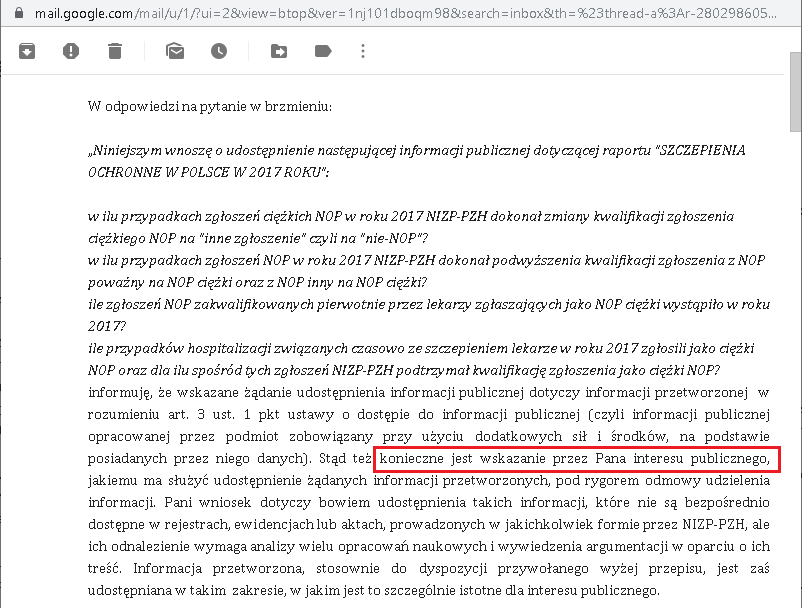
Task: Snooze this email with clock icon
Action: coord(218,52)
